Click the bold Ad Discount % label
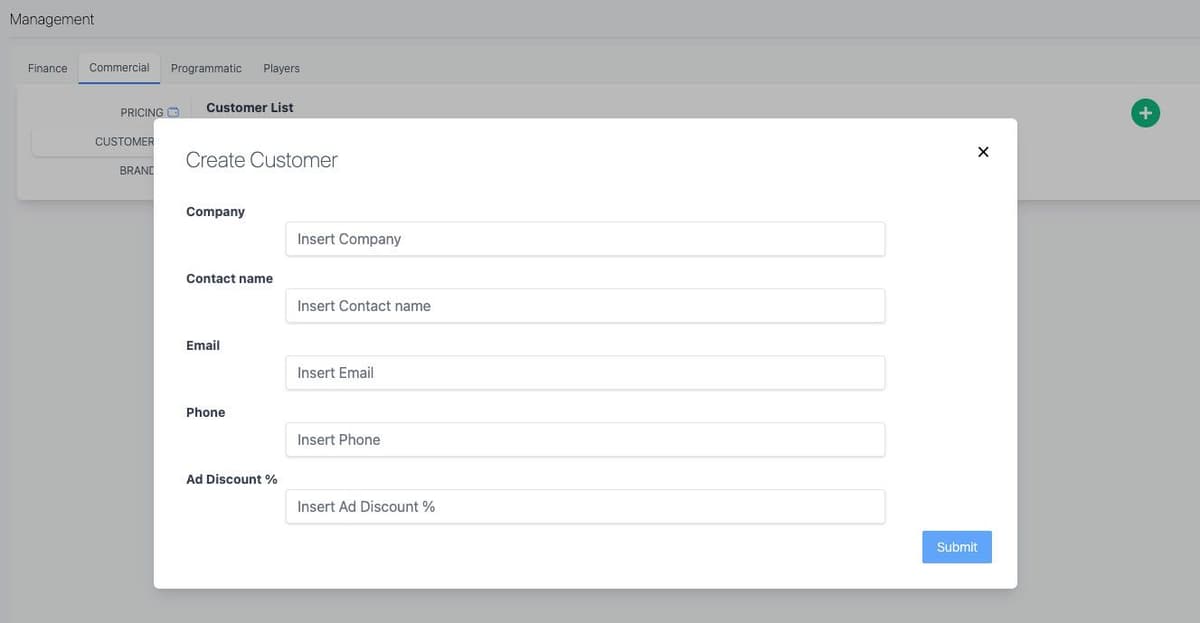 click(x=231, y=480)
